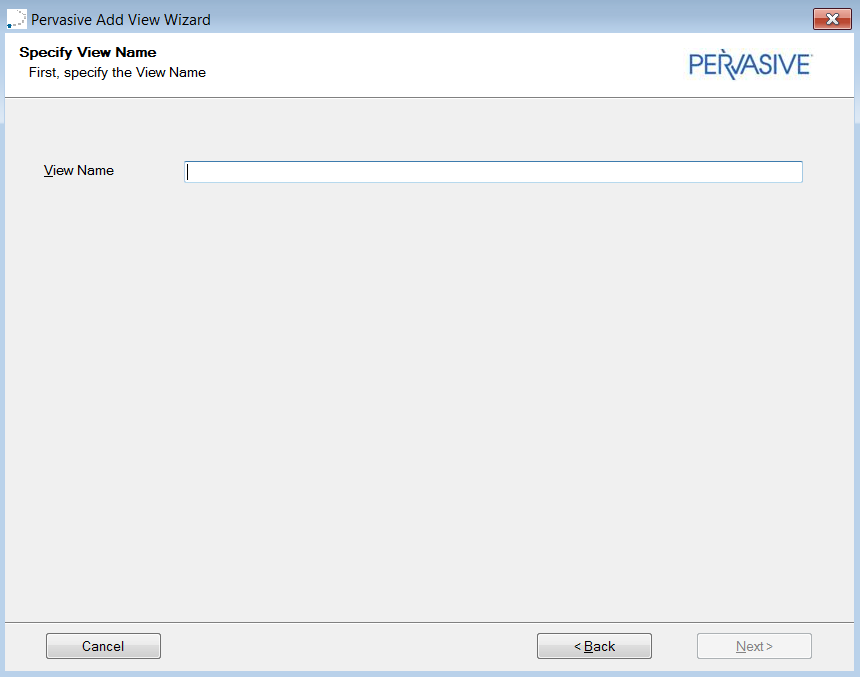Image resolution: width=860 pixels, height=677 pixels.
Task: Click the View Name text field
Action: coord(493,172)
